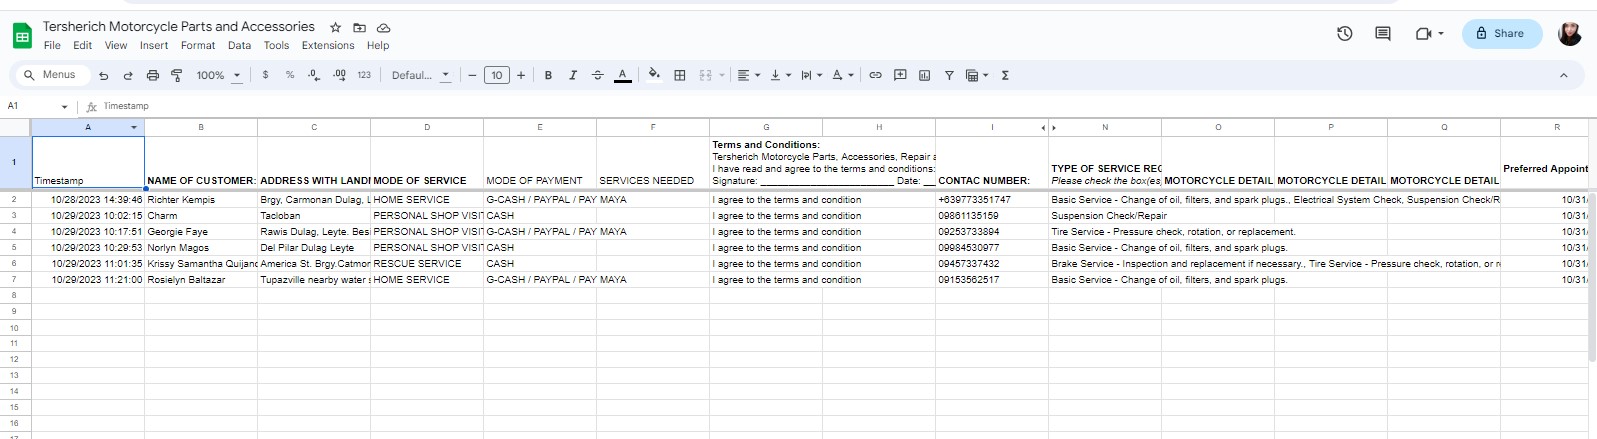Image resolution: width=1597 pixels, height=439 pixels.
Task: Rename the Tersherich Motorcycle Parts and Accessories title
Action: (x=179, y=27)
